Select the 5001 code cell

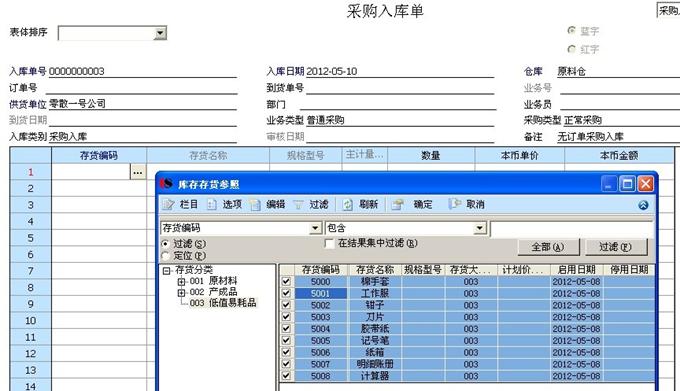pyautogui.click(x=321, y=293)
